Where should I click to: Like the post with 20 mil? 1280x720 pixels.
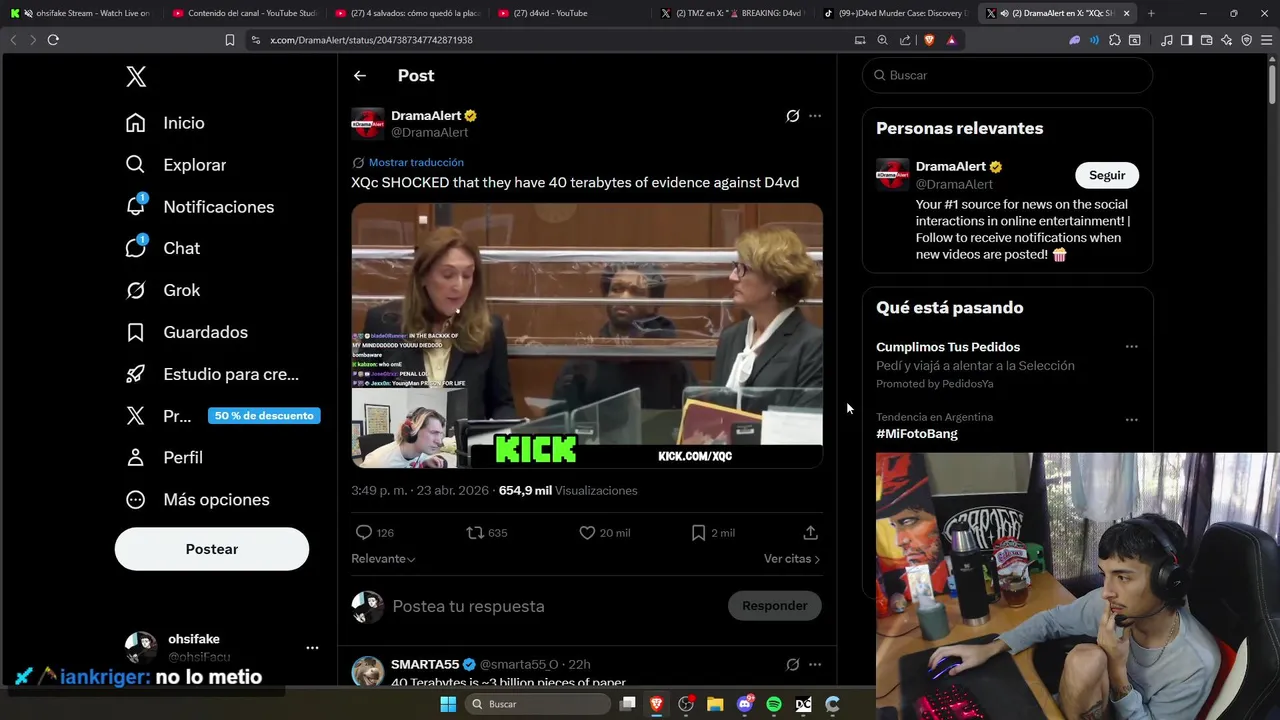587,533
